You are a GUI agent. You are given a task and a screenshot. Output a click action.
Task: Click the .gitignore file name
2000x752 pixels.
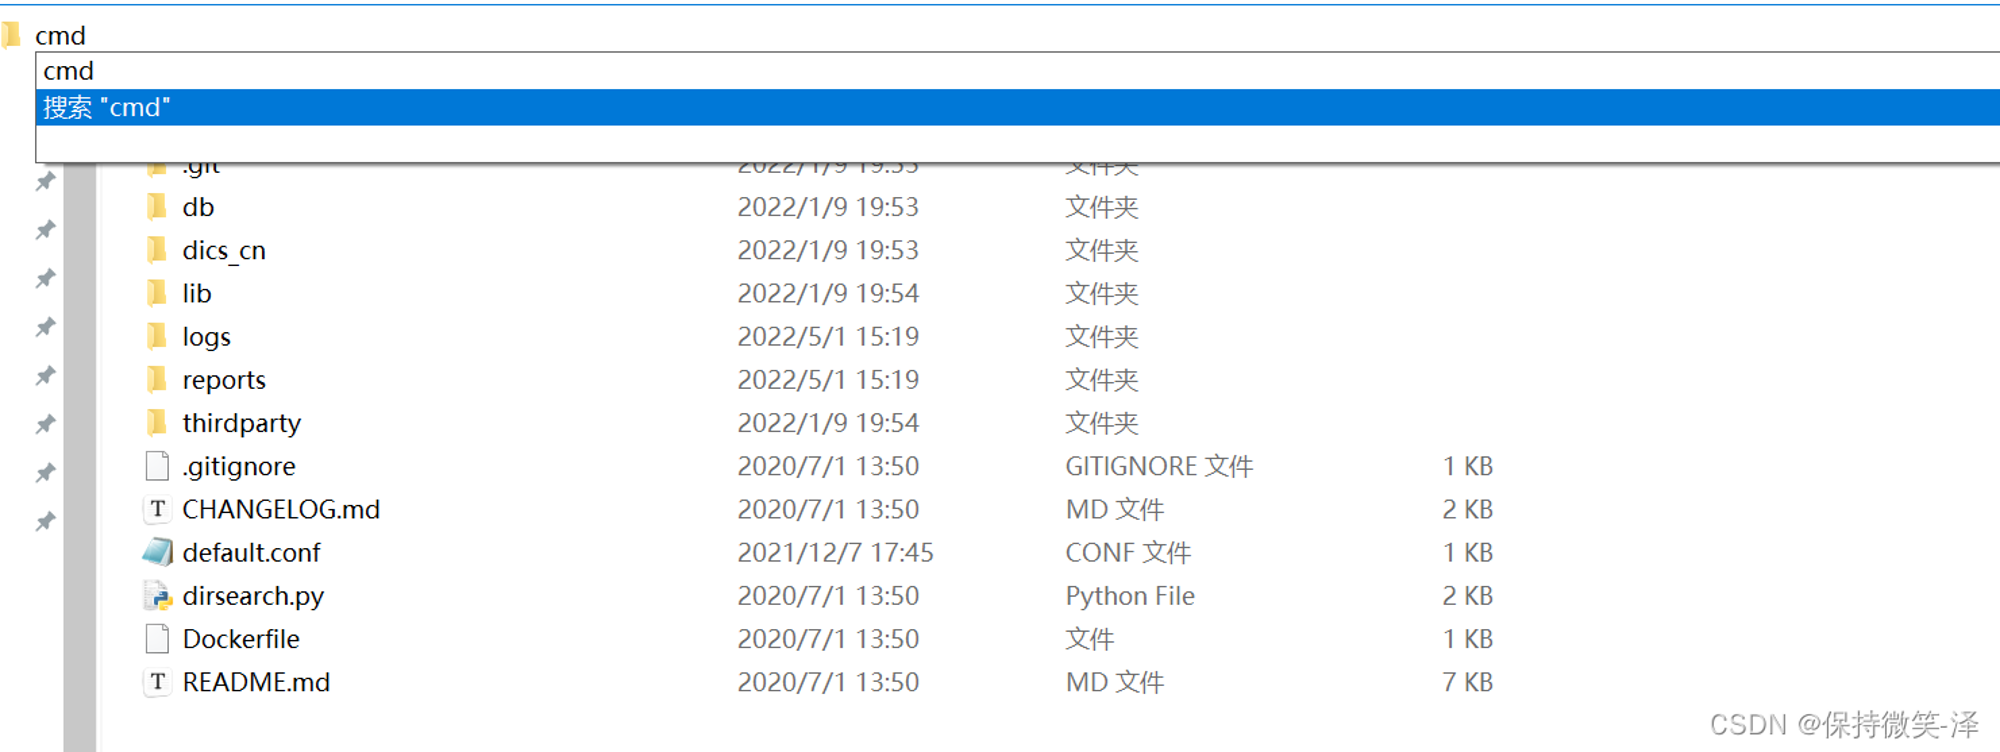[239, 466]
